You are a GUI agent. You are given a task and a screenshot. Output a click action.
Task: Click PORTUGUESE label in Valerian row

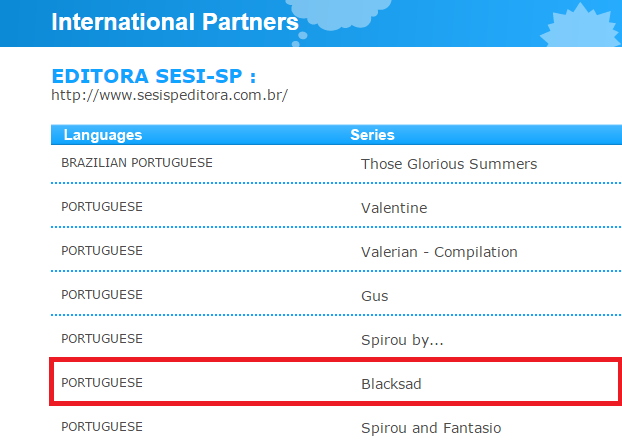(x=102, y=251)
